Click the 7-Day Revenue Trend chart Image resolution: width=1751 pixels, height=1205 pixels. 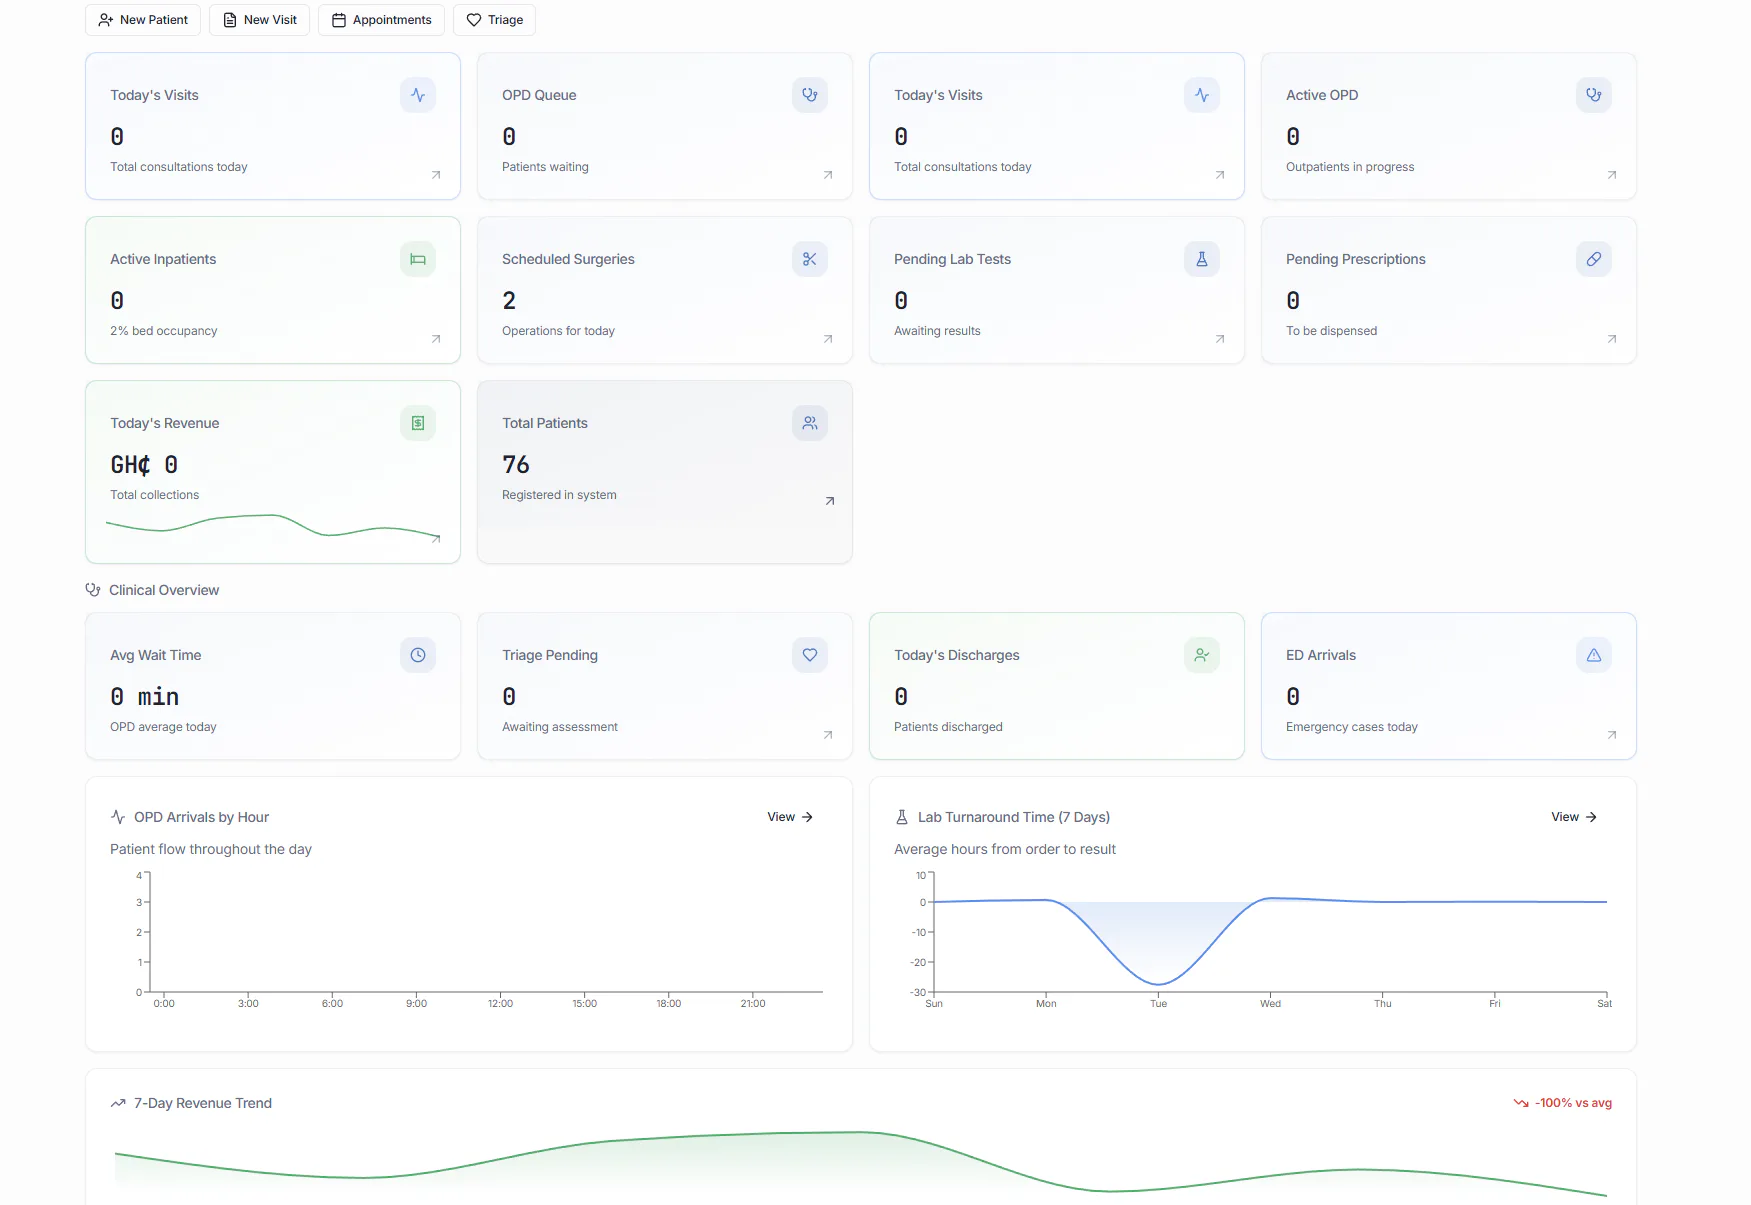[861, 1163]
